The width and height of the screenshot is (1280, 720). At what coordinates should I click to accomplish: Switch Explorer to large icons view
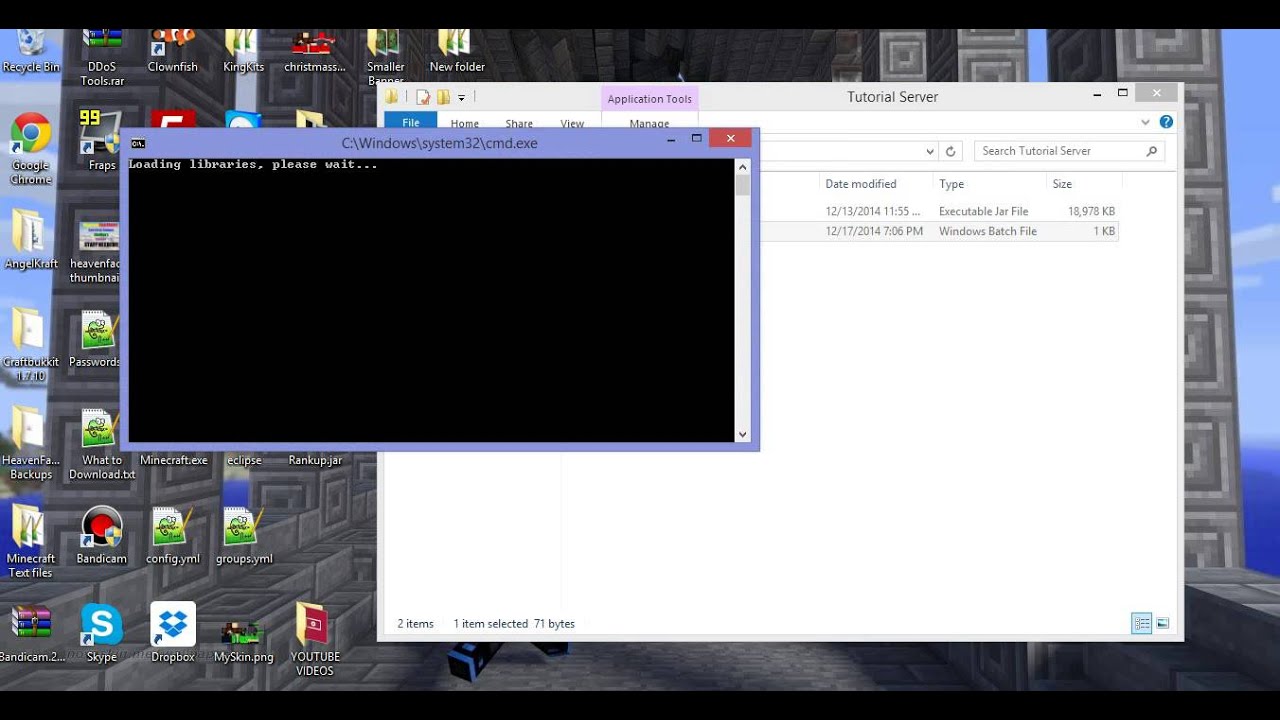pyautogui.click(x=1163, y=623)
